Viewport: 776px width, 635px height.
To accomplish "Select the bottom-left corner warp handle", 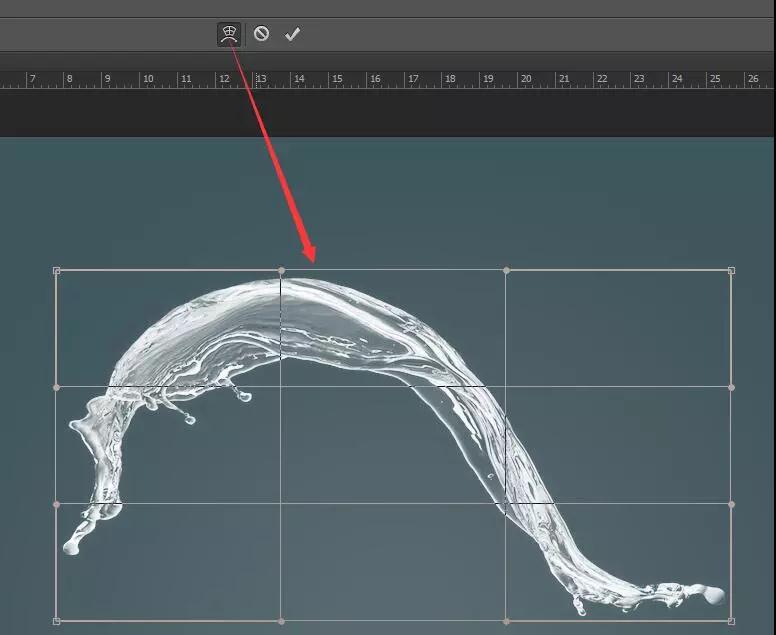I will 56,621.
